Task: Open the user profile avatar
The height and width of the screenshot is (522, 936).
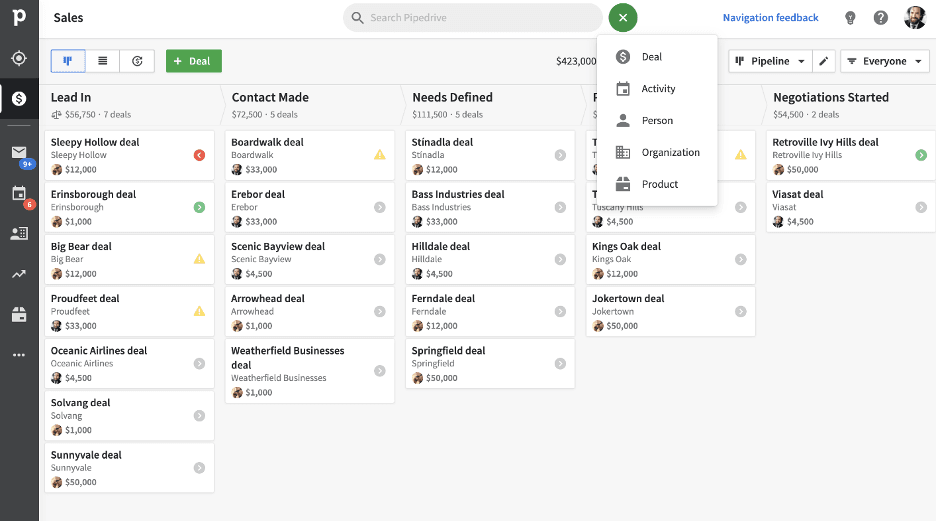Action: (x=915, y=18)
